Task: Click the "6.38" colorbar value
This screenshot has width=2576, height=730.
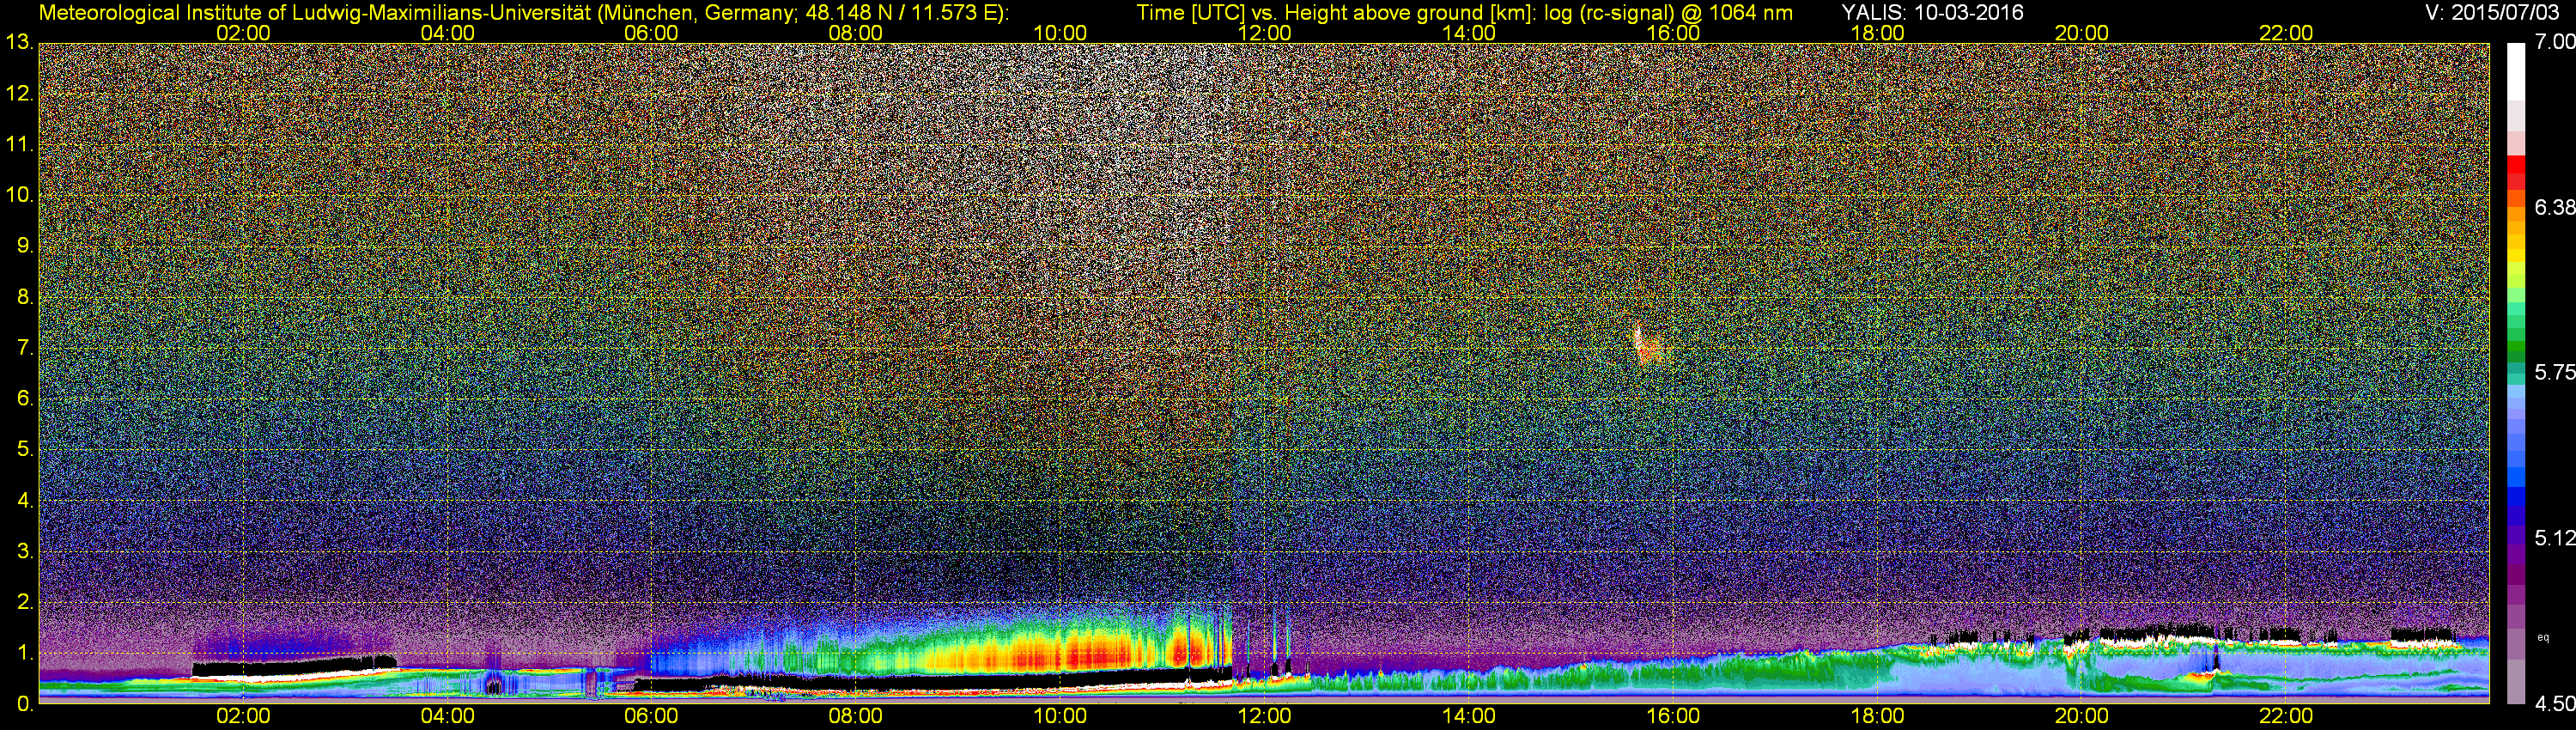Action: (x=2554, y=207)
